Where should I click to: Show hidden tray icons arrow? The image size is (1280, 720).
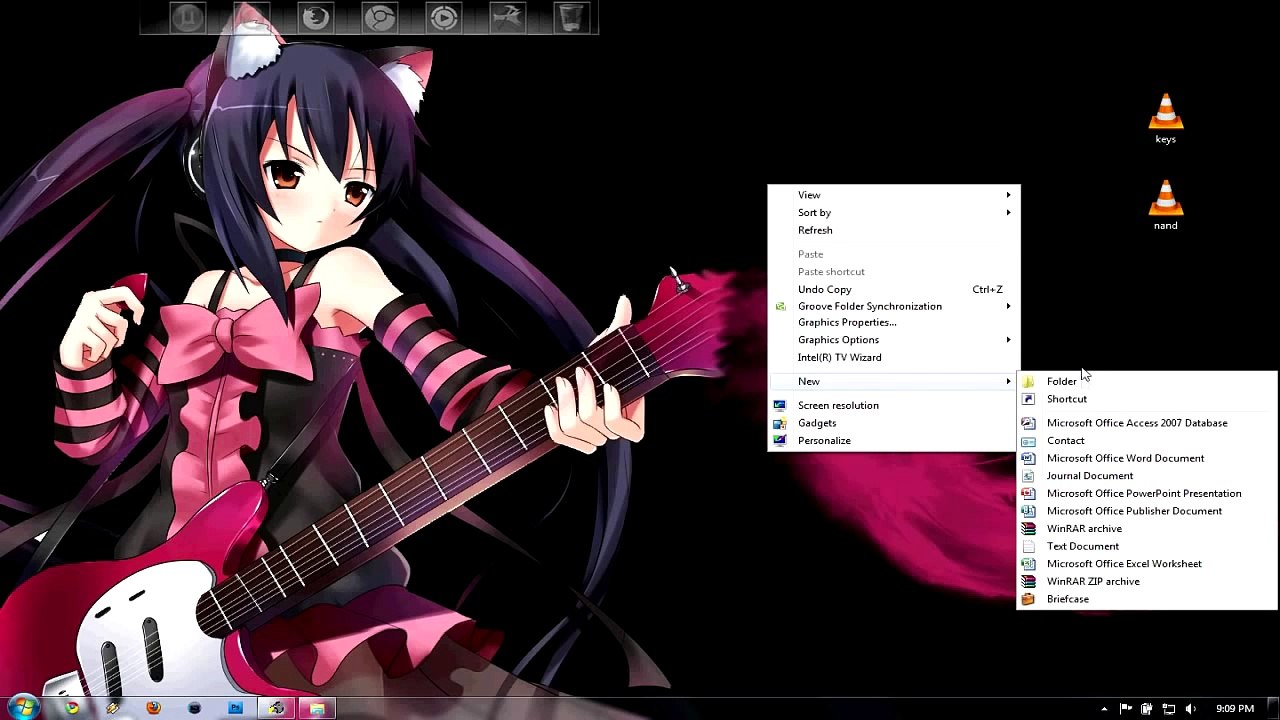click(x=1104, y=709)
